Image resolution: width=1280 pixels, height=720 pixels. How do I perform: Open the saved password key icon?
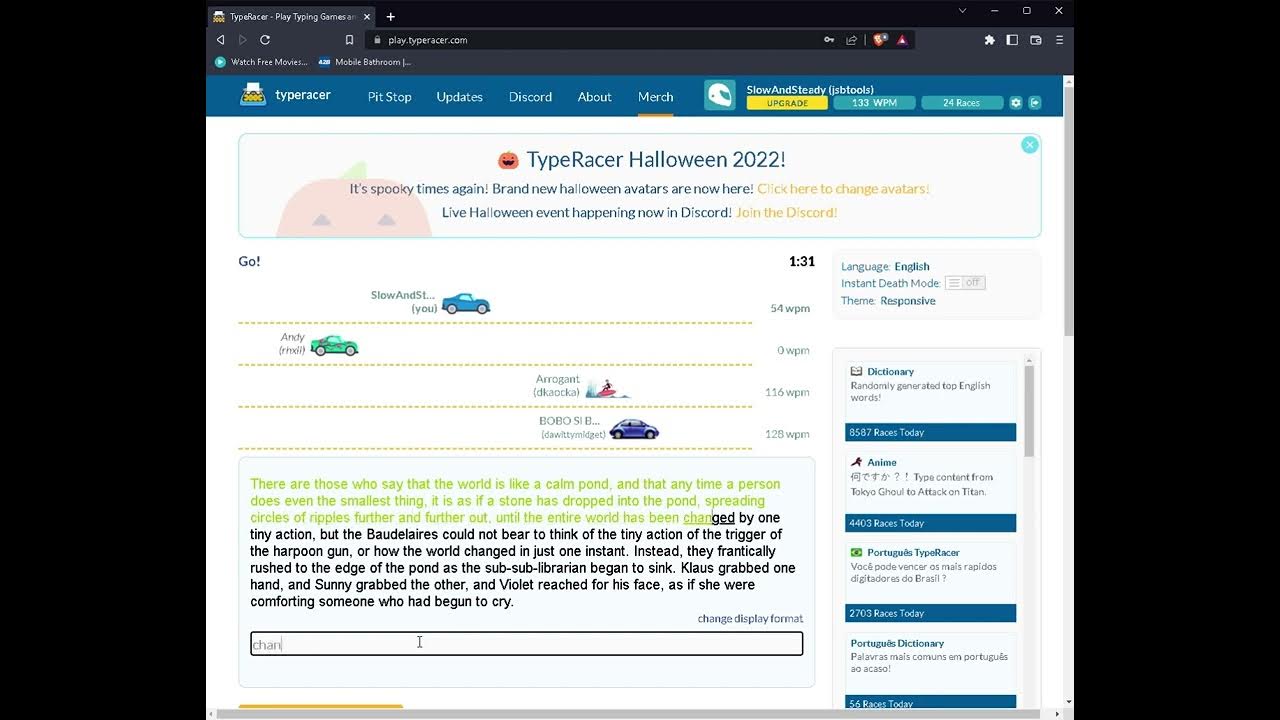pos(829,40)
